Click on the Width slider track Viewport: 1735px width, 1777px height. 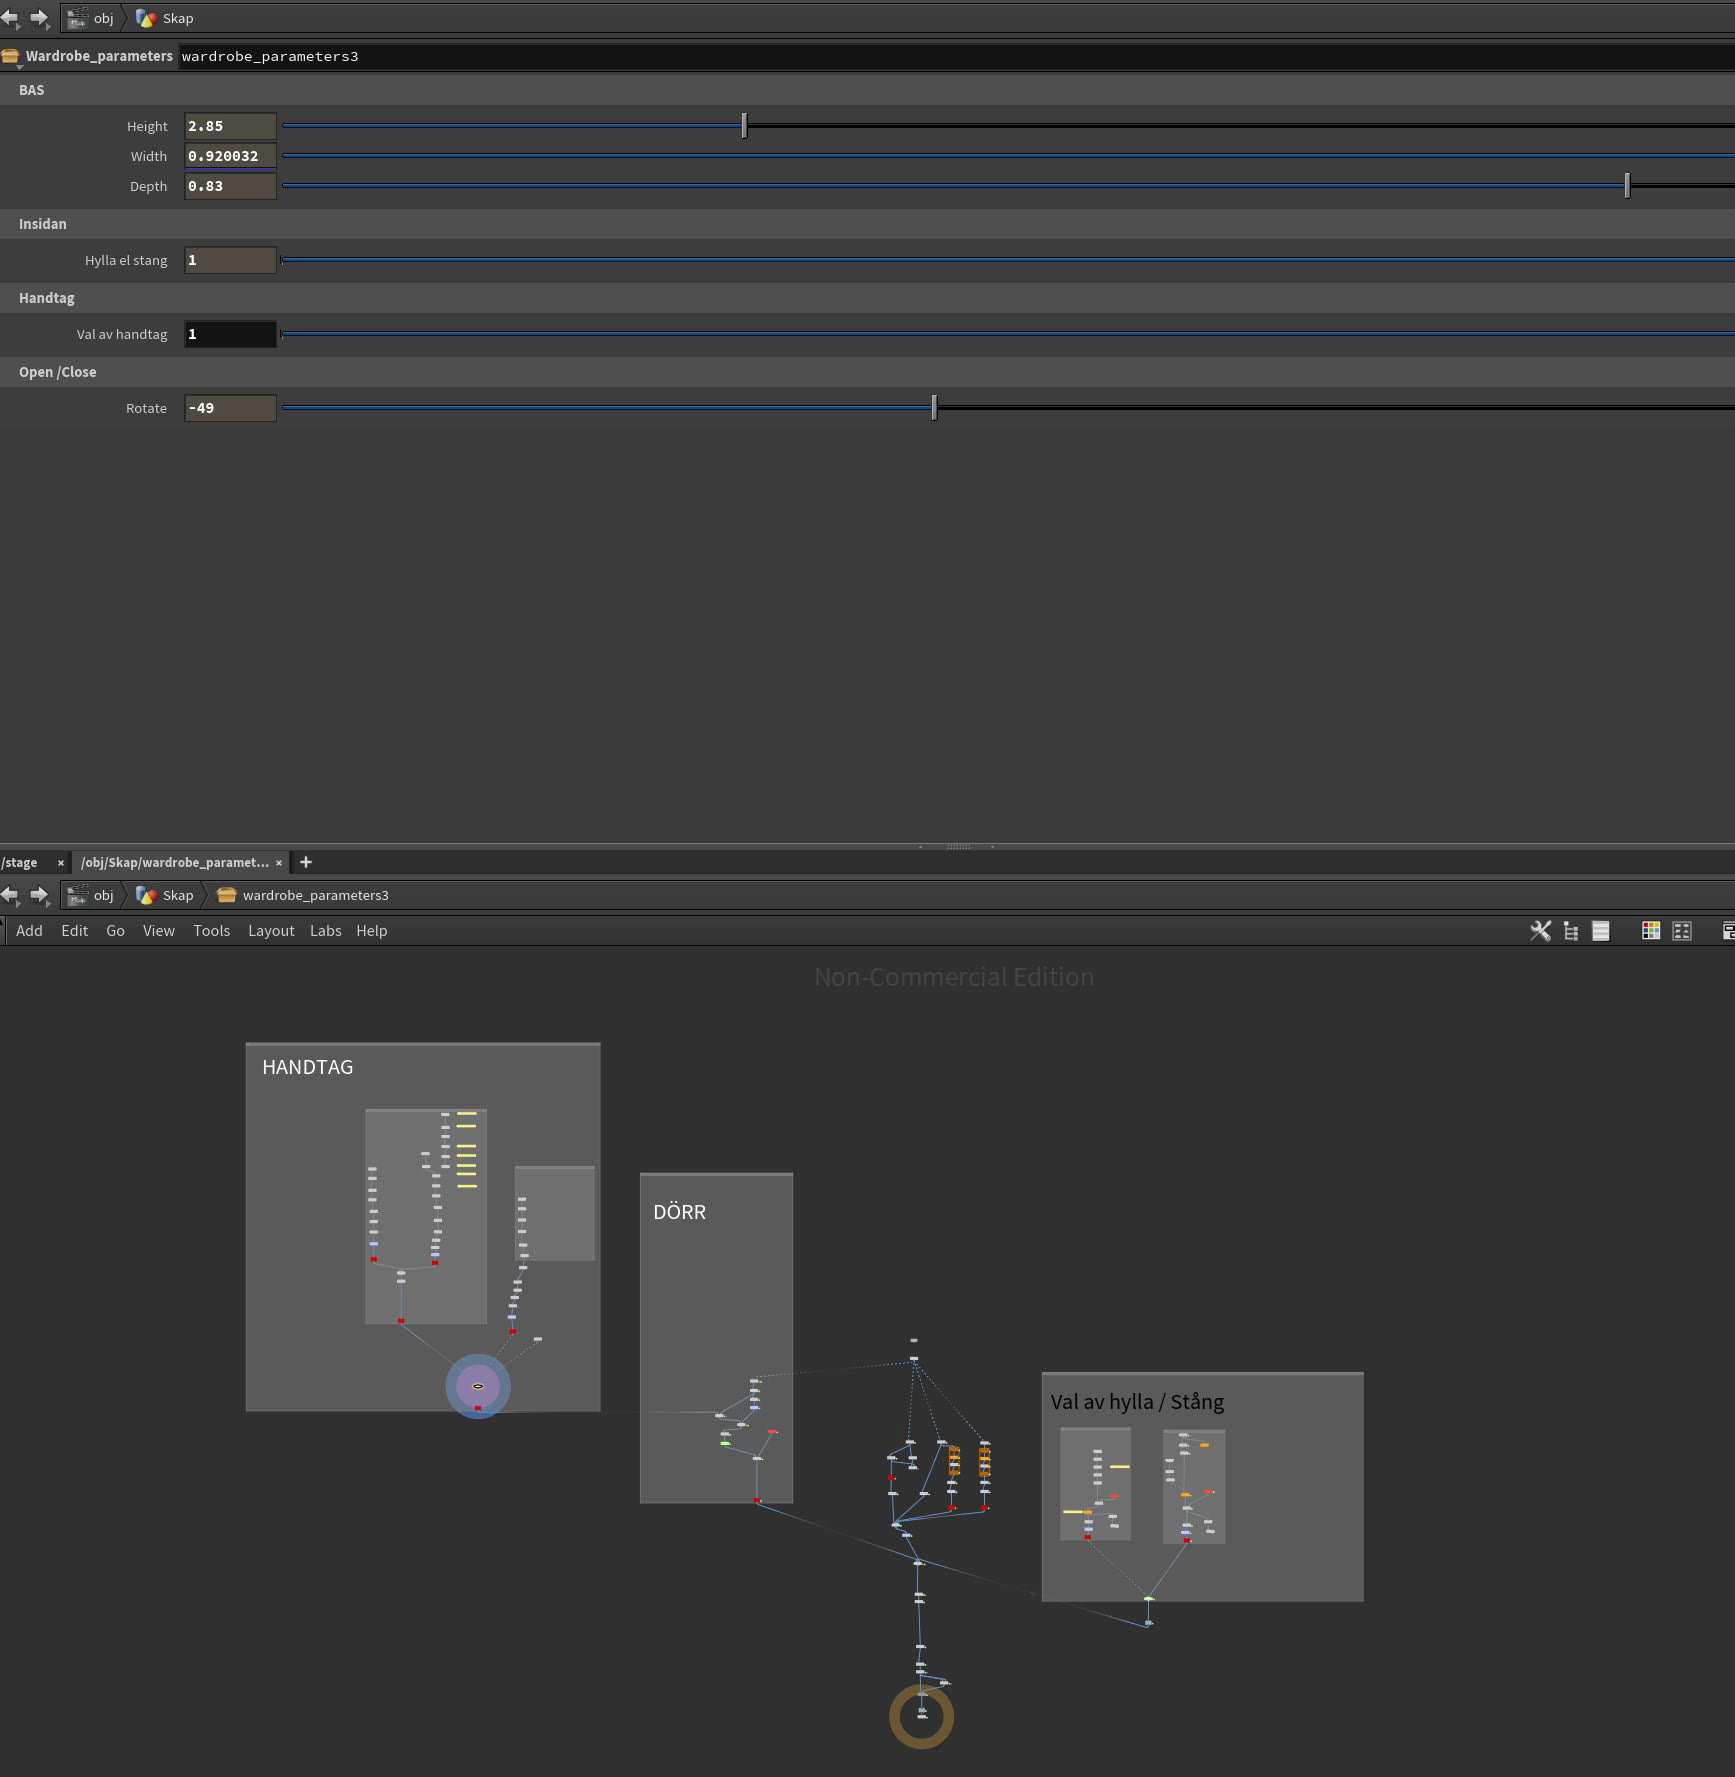pos(1008,156)
